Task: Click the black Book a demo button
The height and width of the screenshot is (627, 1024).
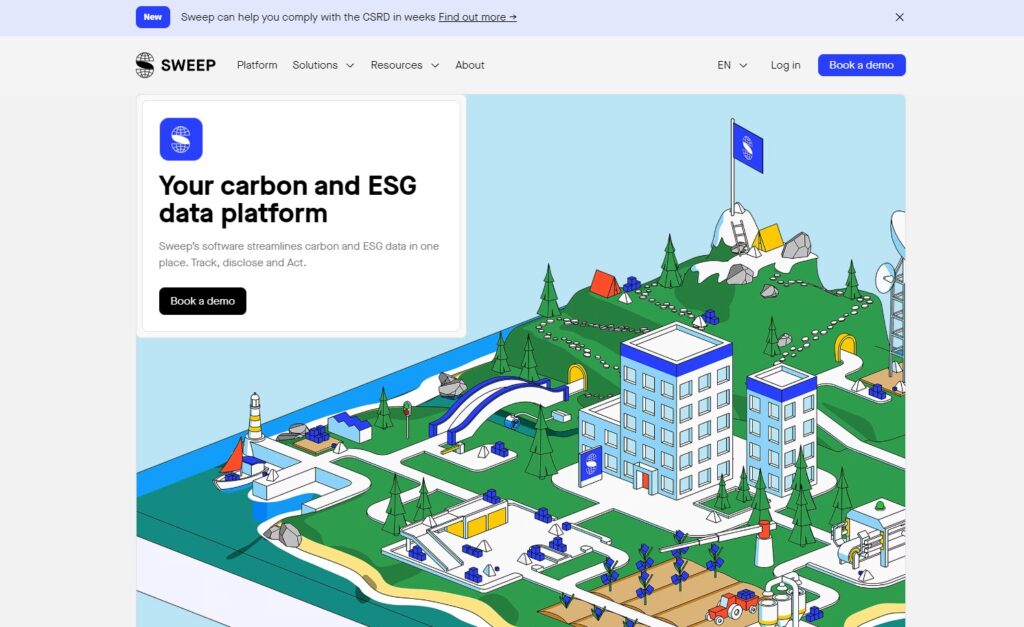Action: coord(202,301)
